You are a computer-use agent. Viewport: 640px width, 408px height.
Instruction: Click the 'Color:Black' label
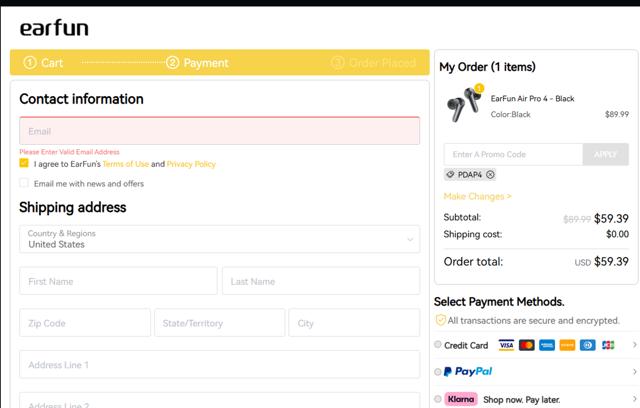pos(511,115)
